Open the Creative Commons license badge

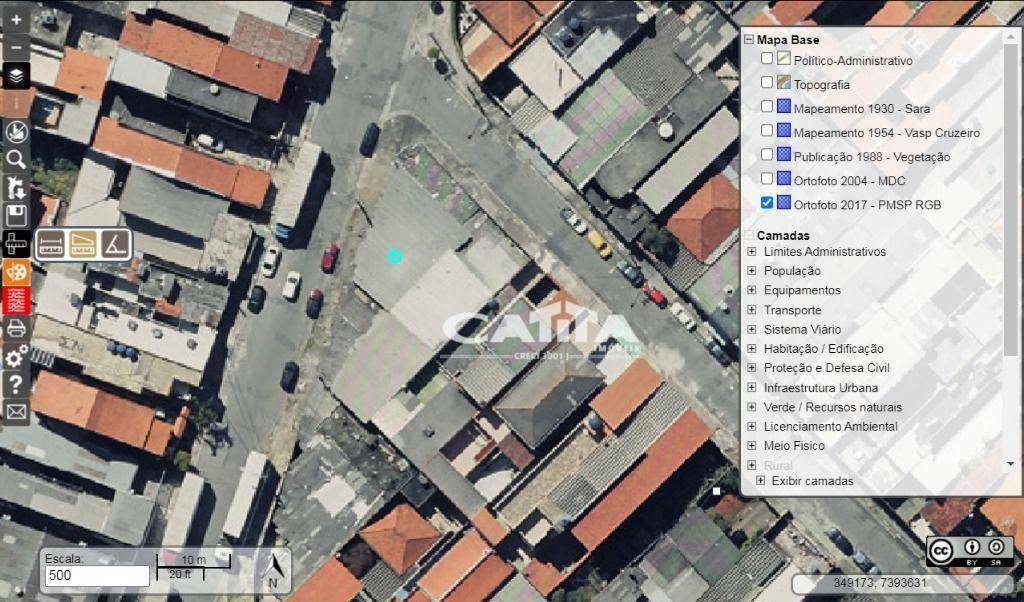coord(970,552)
